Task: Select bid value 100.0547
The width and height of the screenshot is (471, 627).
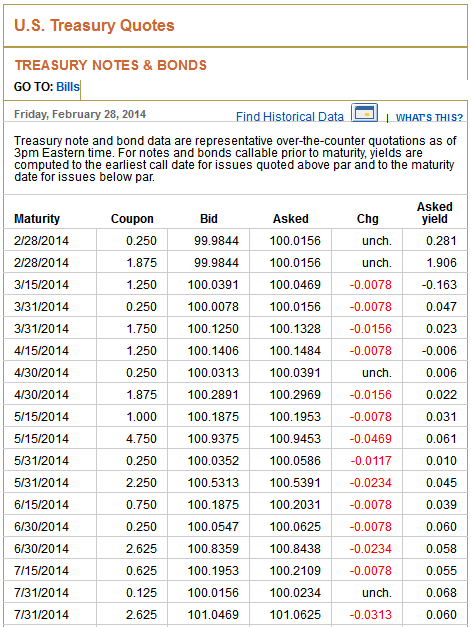Action: pos(213,527)
